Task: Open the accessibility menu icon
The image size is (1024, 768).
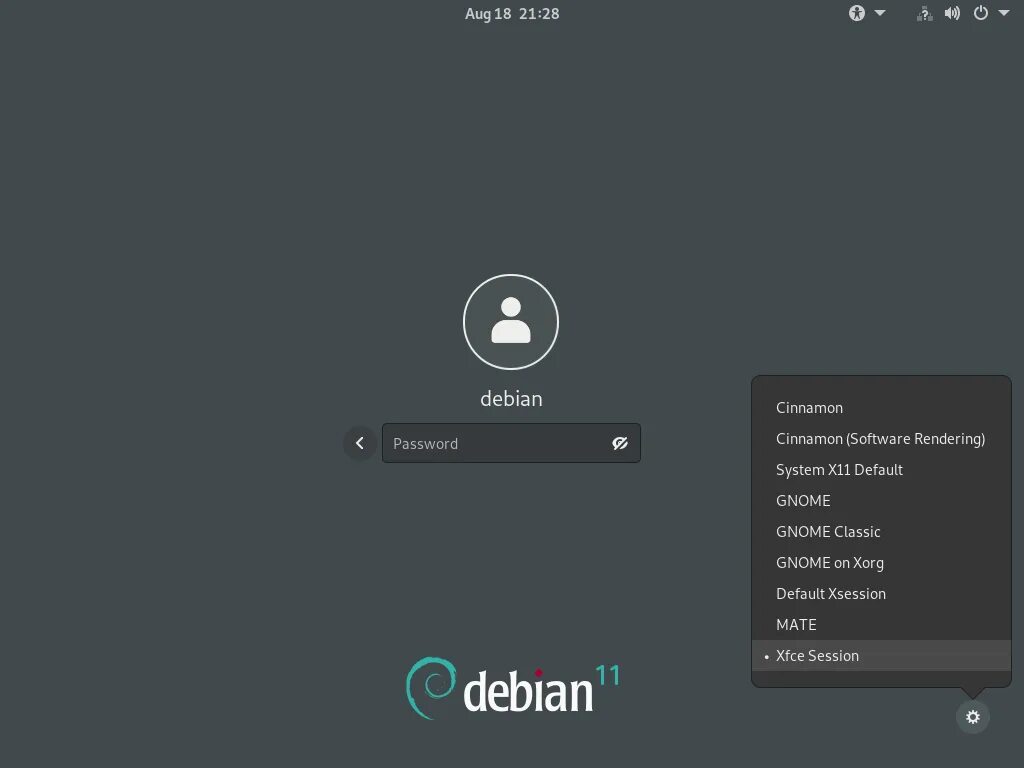Action: [x=856, y=13]
